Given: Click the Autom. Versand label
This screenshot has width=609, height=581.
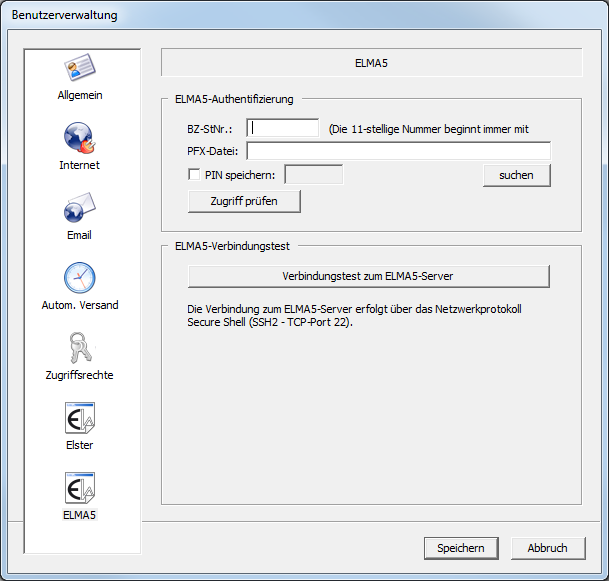Looking at the screenshot, I should point(80,305).
